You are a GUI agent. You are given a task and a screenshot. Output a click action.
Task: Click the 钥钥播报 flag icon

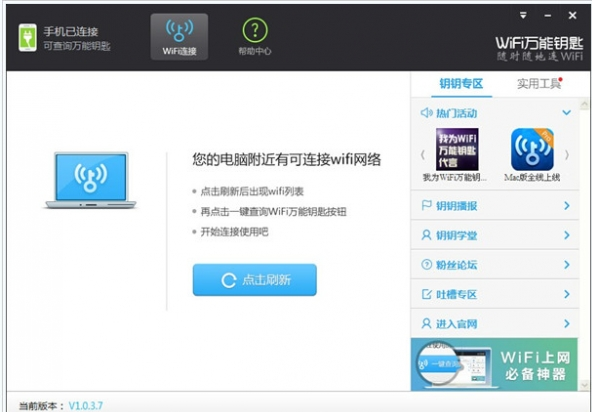426,205
